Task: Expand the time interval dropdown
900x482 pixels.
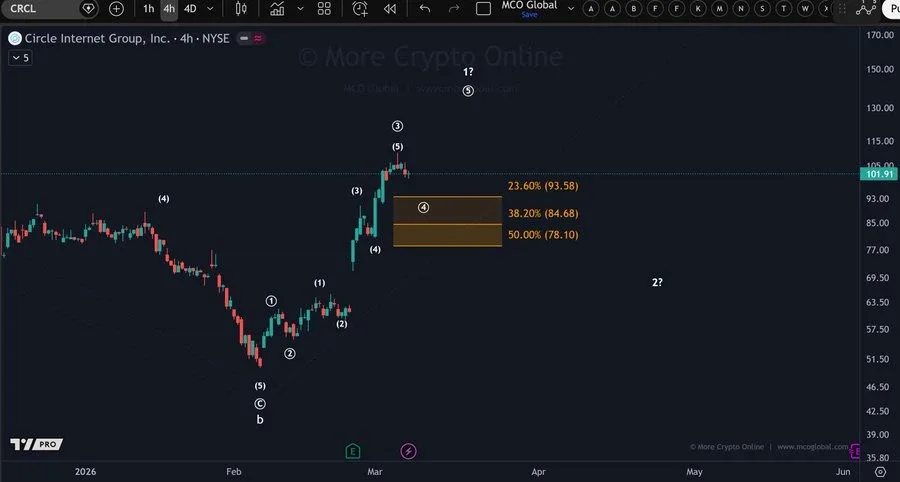Action: coord(210,9)
